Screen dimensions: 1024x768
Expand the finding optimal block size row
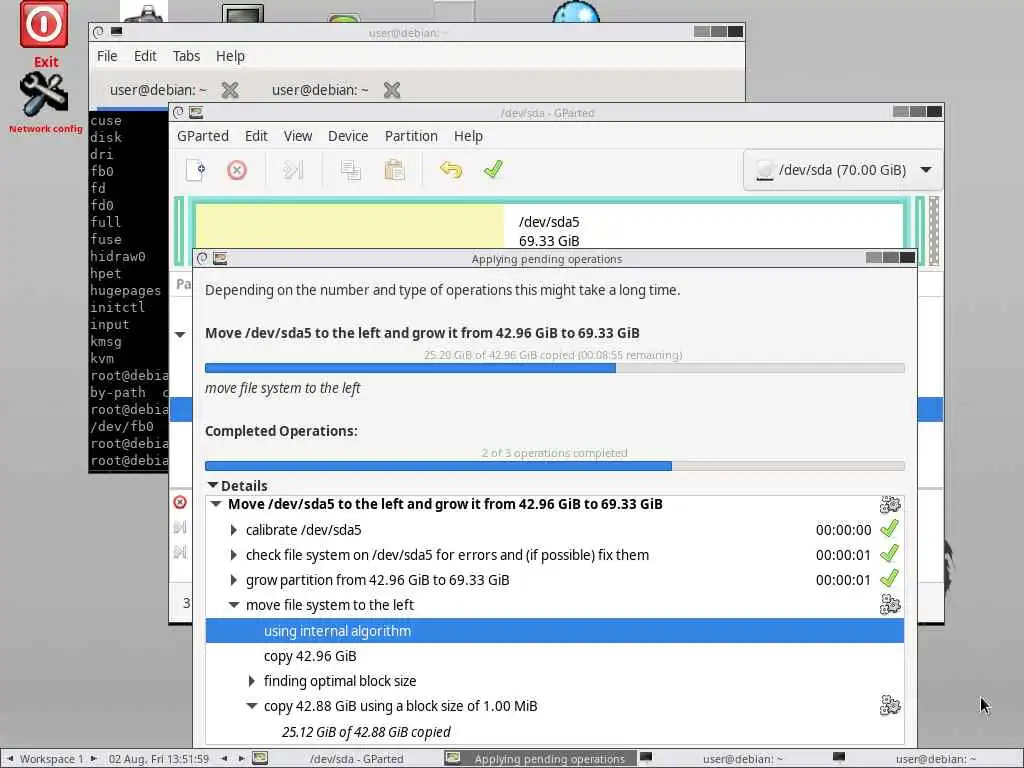click(x=251, y=681)
